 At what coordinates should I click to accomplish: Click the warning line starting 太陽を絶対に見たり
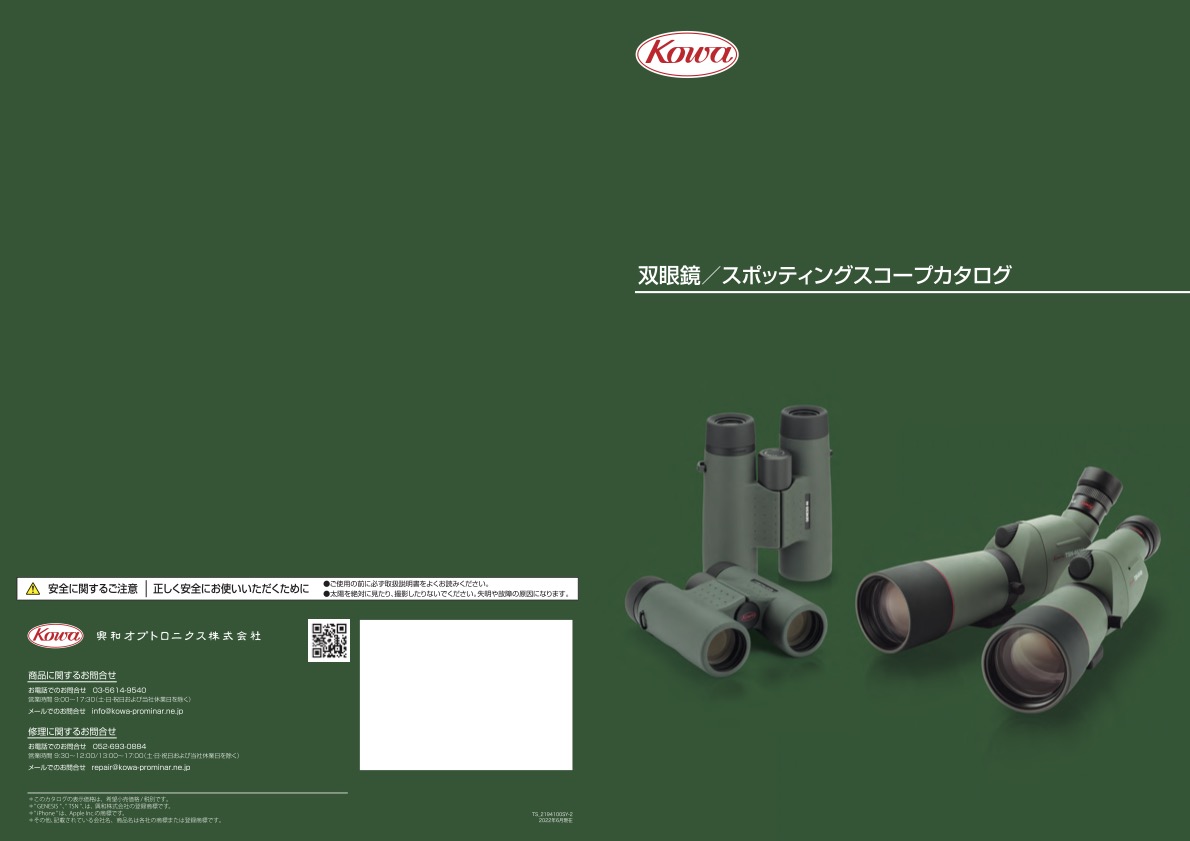coord(447,594)
